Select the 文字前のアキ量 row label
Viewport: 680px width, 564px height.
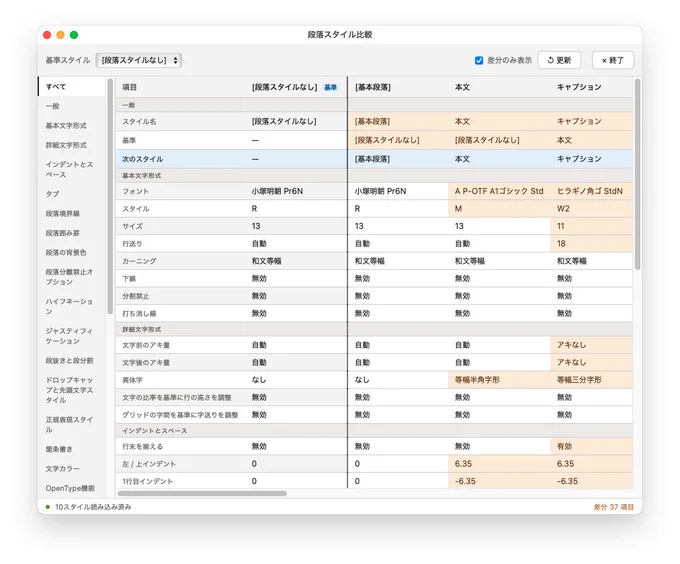[x=146, y=345]
